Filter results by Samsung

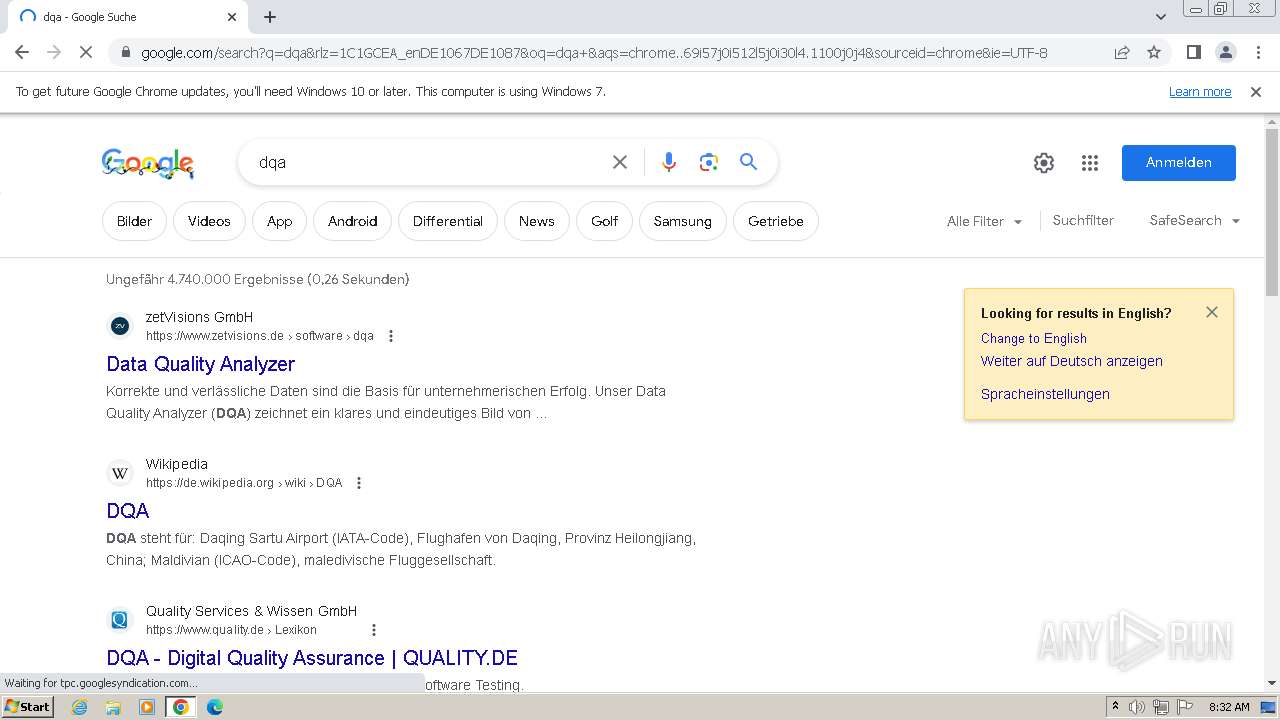683,221
